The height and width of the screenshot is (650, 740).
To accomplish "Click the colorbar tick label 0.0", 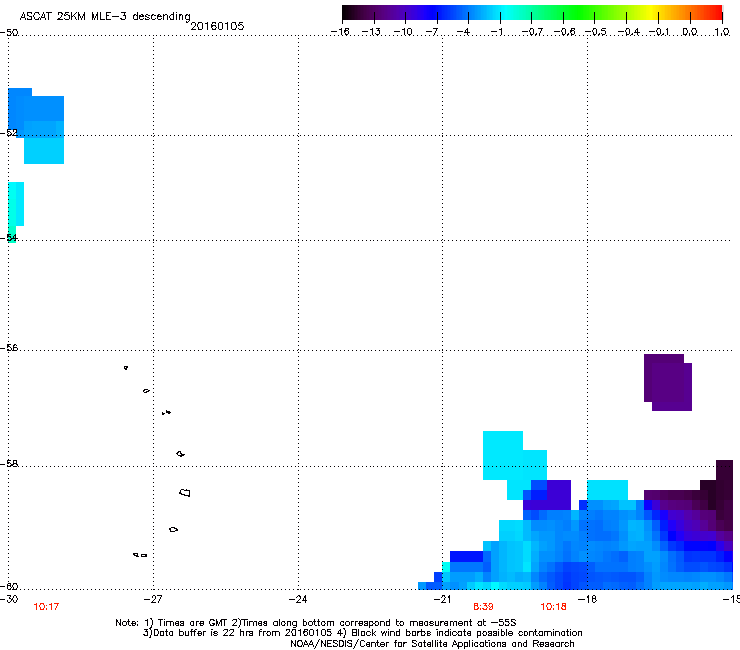I will 690,32.
